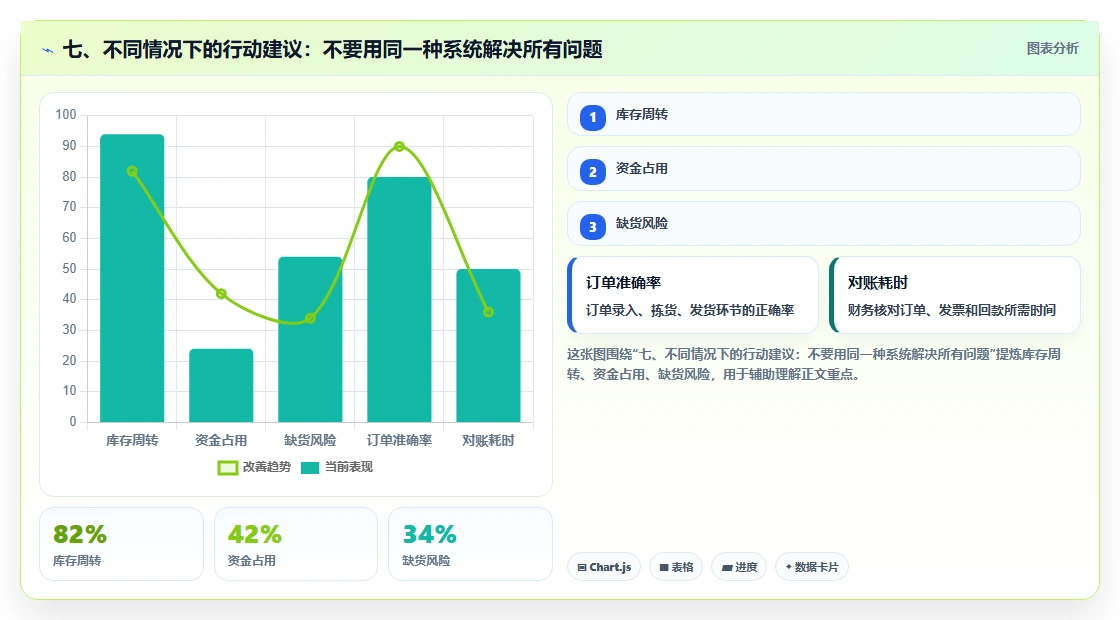Click the 改善趋势 legend color box
Image resolution: width=1120 pixels, height=620 pixels.
click(x=228, y=468)
